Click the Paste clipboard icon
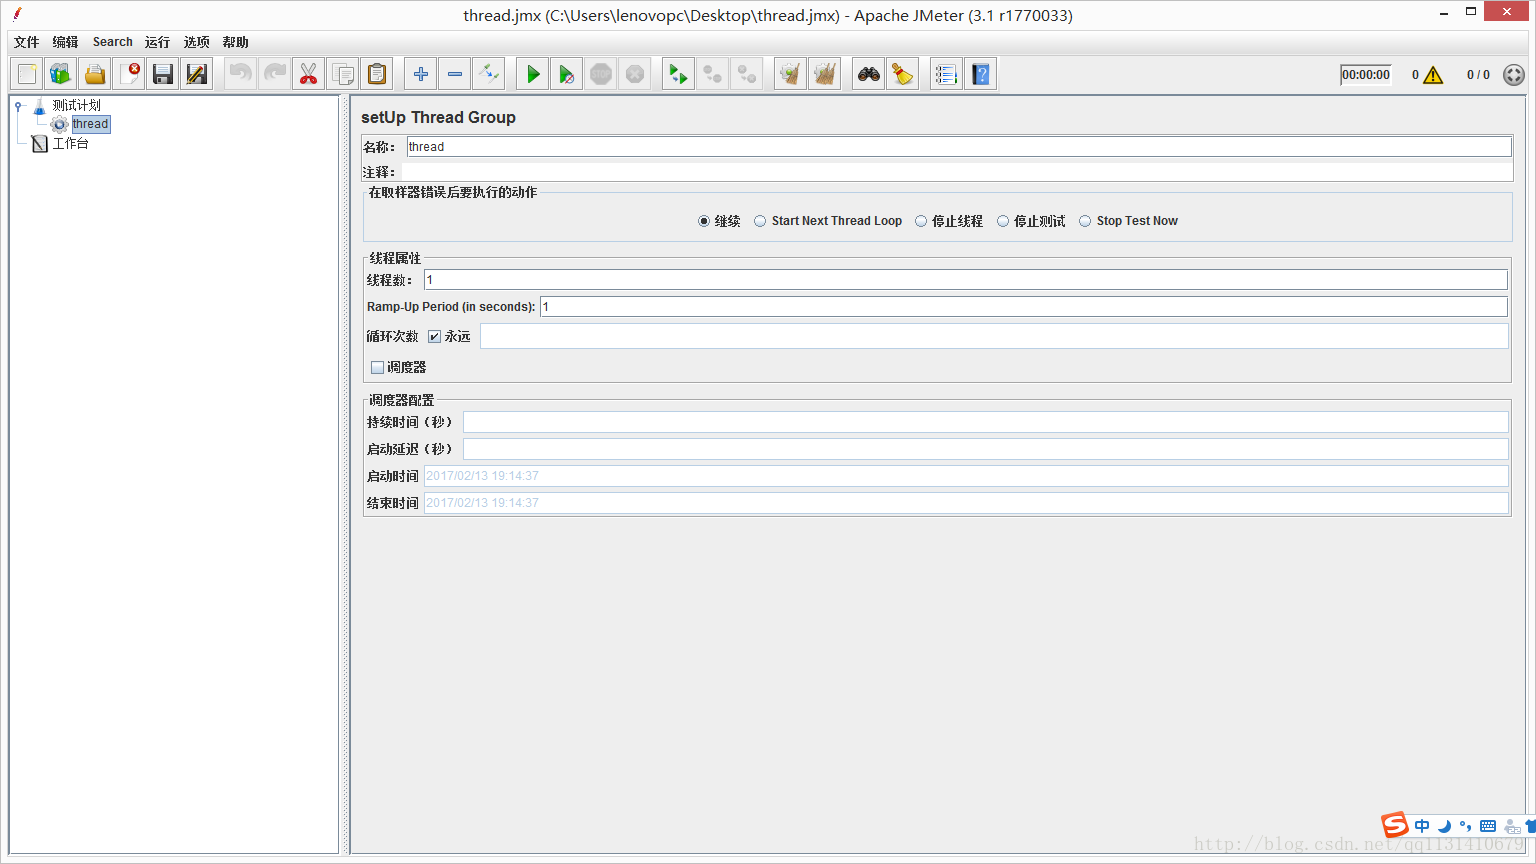Viewport: 1536px width, 864px height. click(377, 74)
